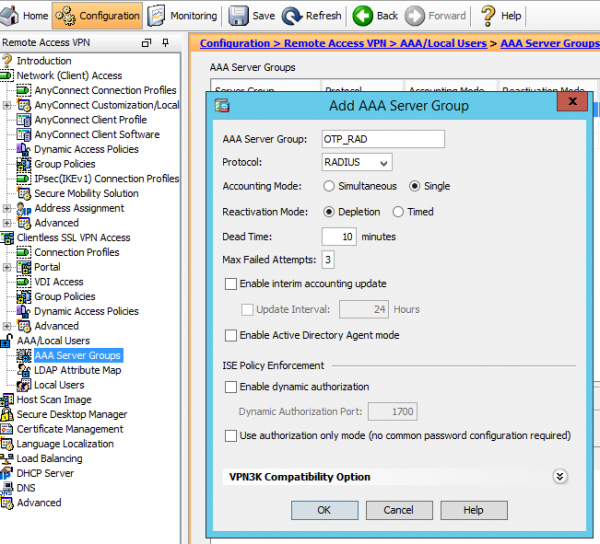Click the Home toolbar icon
600x544 pixels.
(12, 15)
